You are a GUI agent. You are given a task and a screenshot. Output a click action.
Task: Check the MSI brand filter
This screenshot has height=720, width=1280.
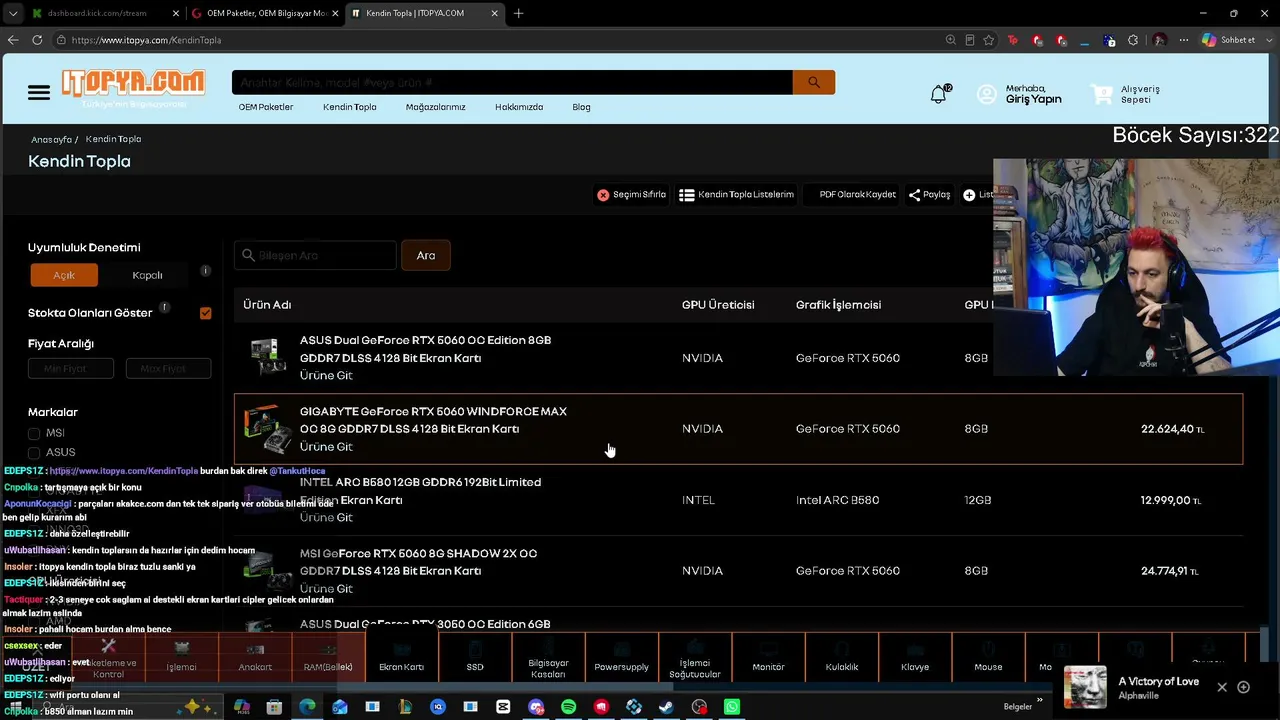[x=34, y=433]
